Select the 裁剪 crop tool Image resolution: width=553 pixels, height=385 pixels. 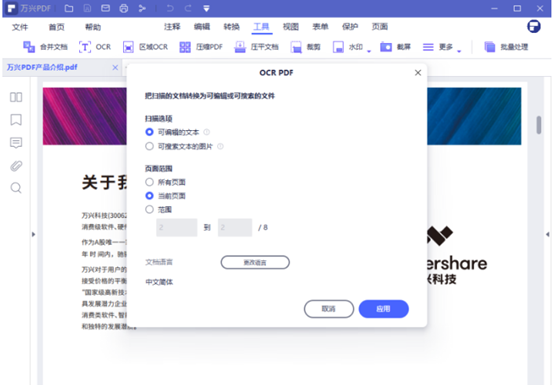(305, 47)
